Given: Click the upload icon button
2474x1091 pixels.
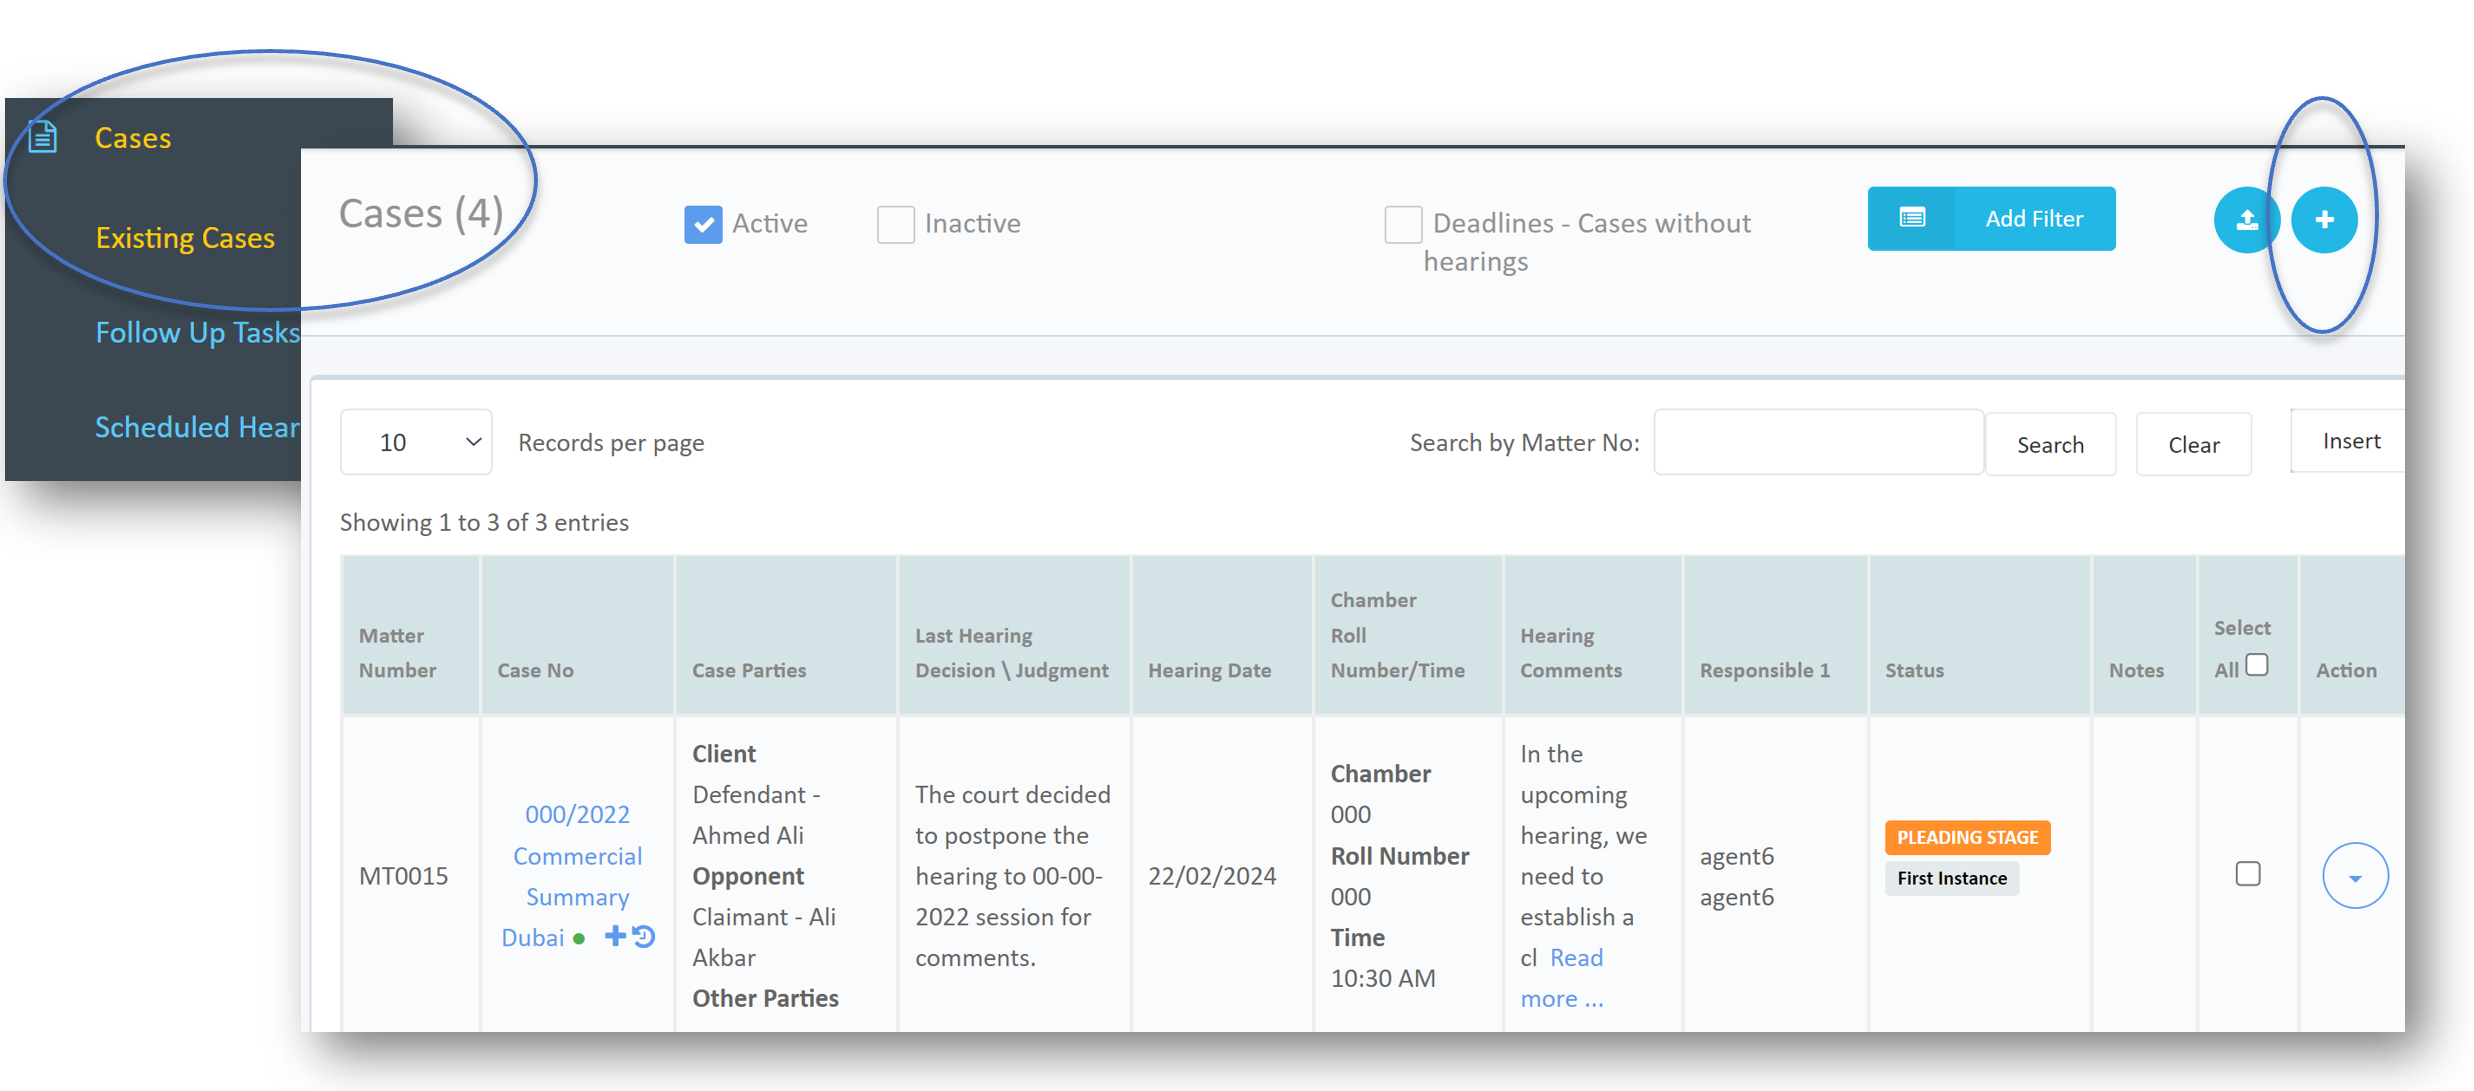Looking at the screenshot, I should [x=2245, y=220].
